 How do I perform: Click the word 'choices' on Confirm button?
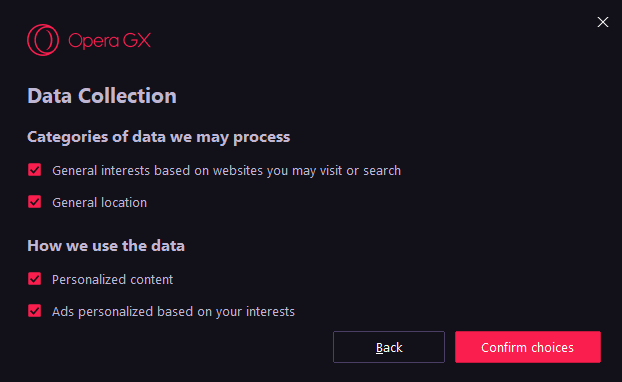click(552, 347)
